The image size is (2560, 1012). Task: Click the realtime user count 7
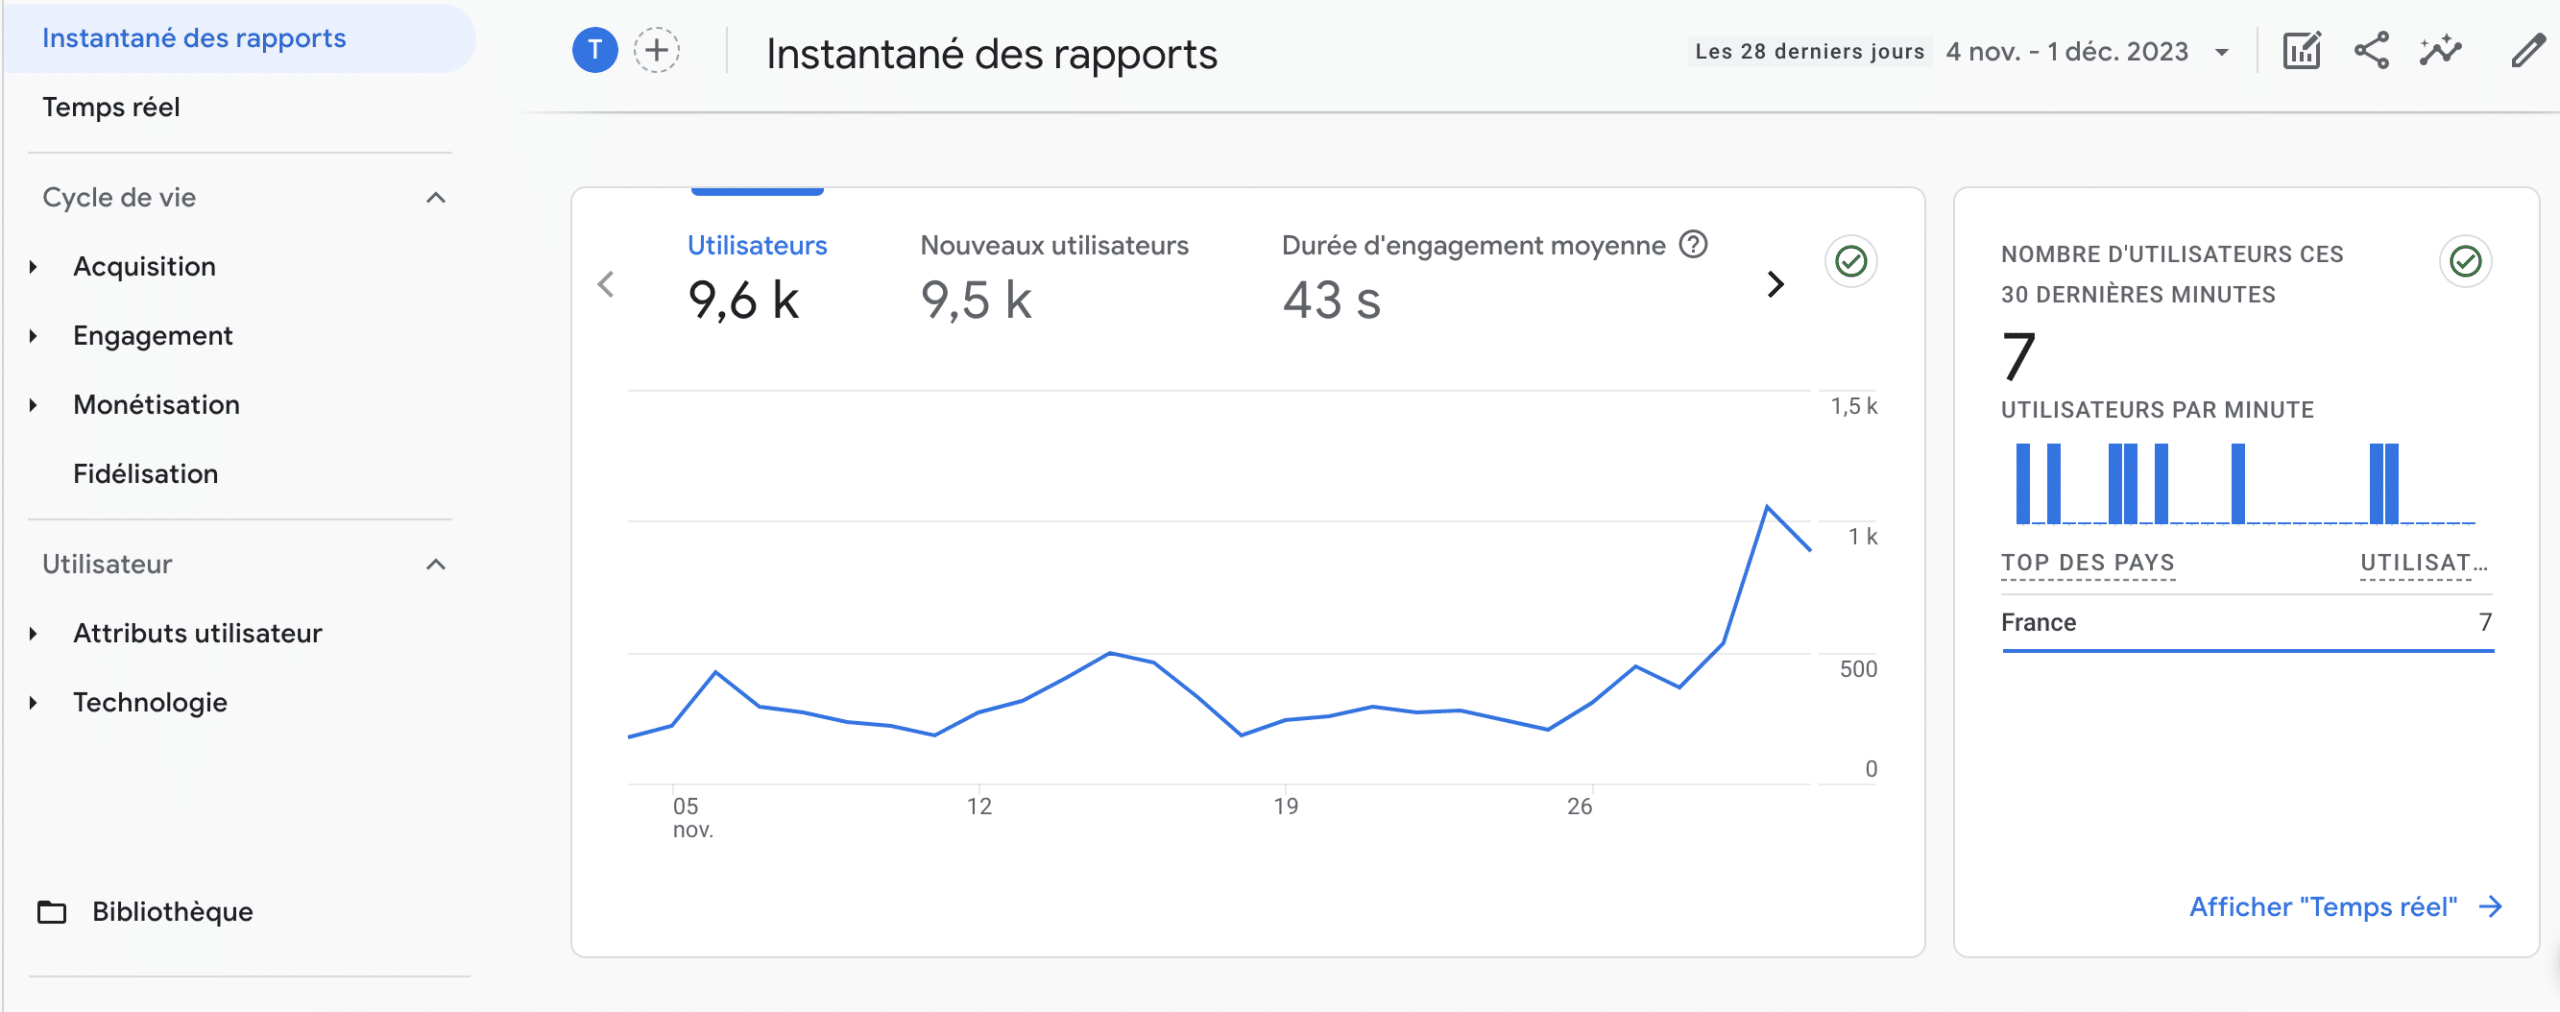click(x=2019, y=357)
